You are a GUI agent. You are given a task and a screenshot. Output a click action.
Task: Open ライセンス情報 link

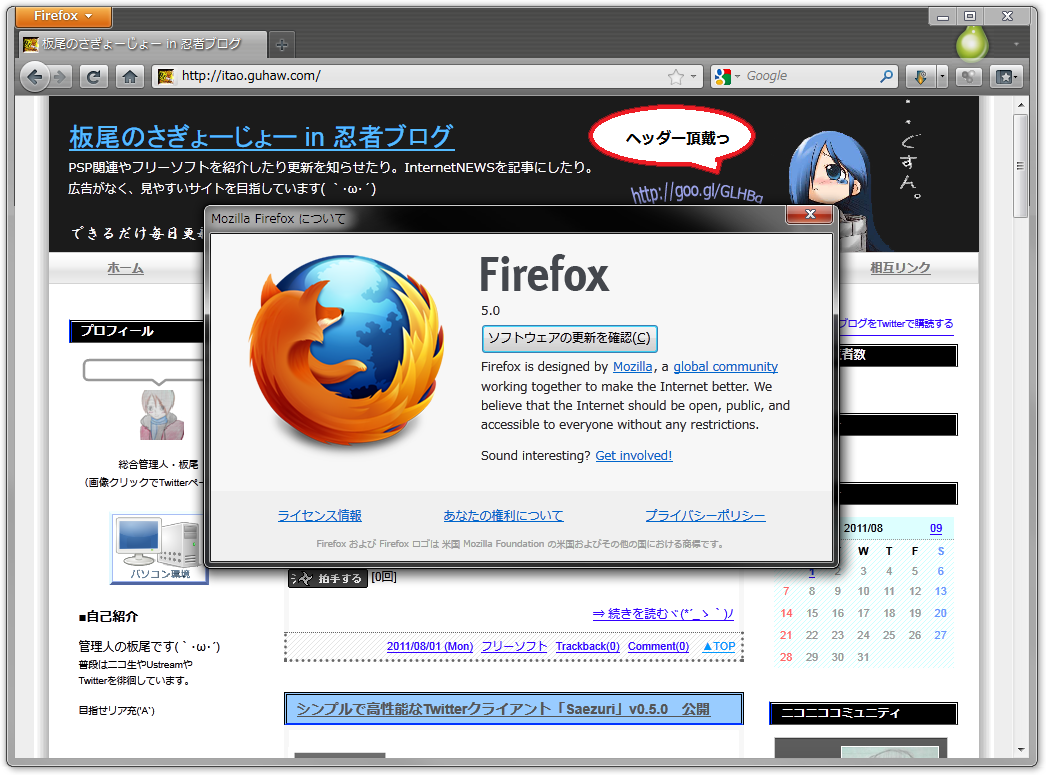click(320, 516)
